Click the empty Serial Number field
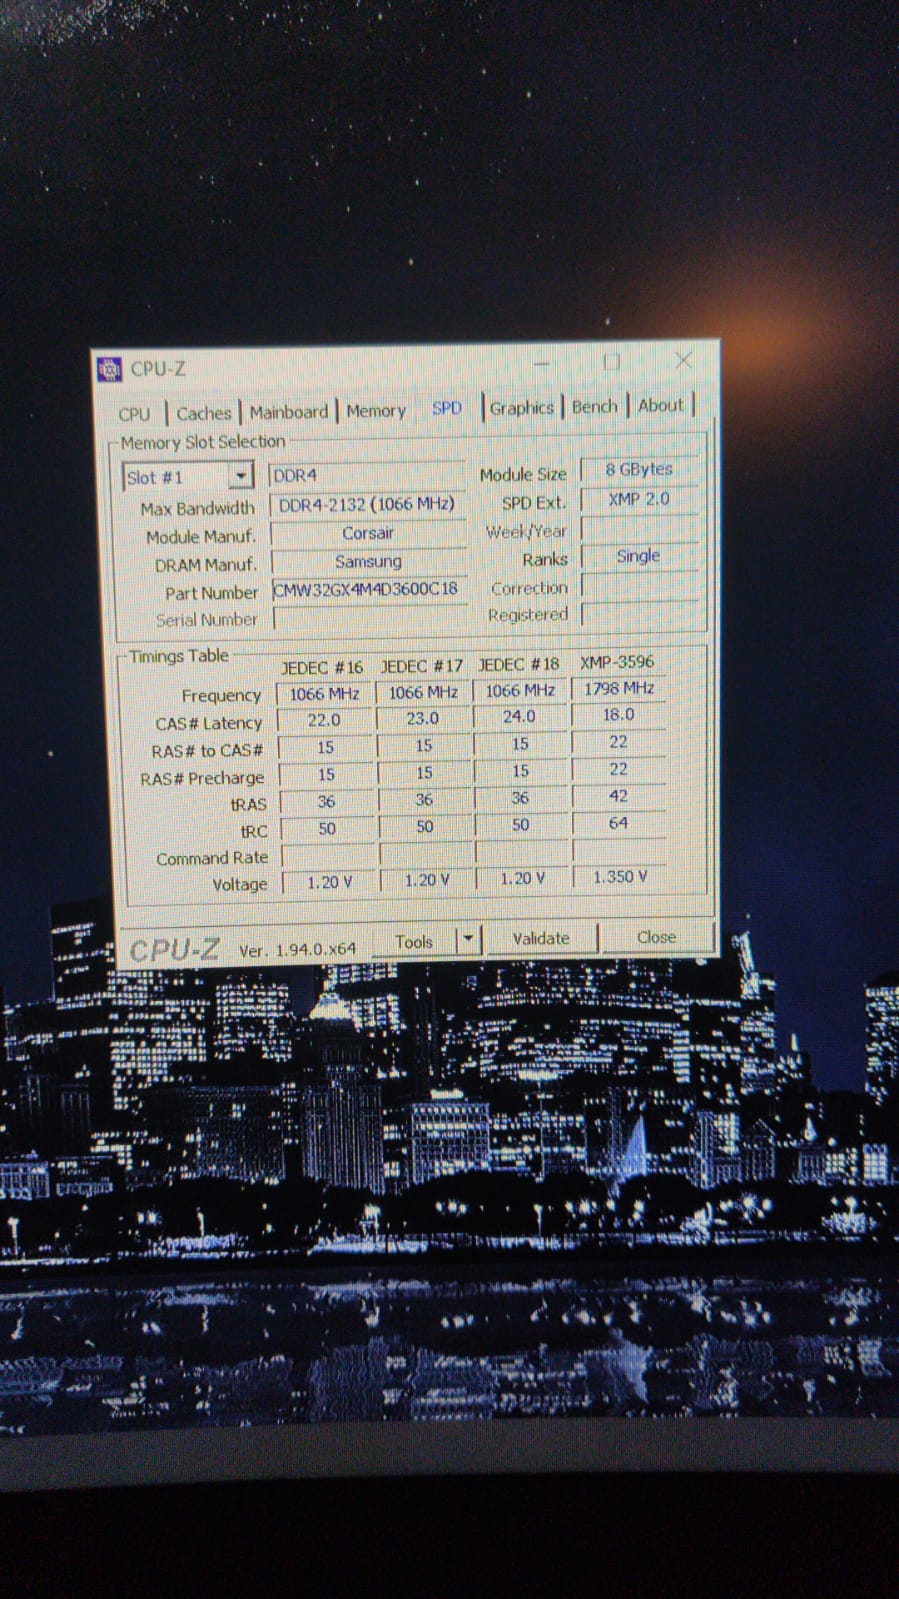This screenshot has height=1599, width=899. click(368, 618)
